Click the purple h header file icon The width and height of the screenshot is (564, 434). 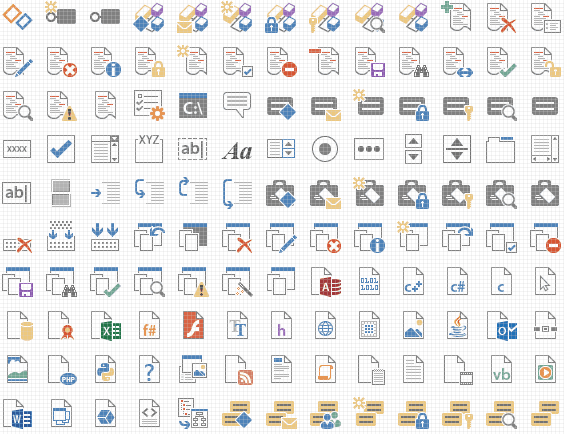coord(281,325)
